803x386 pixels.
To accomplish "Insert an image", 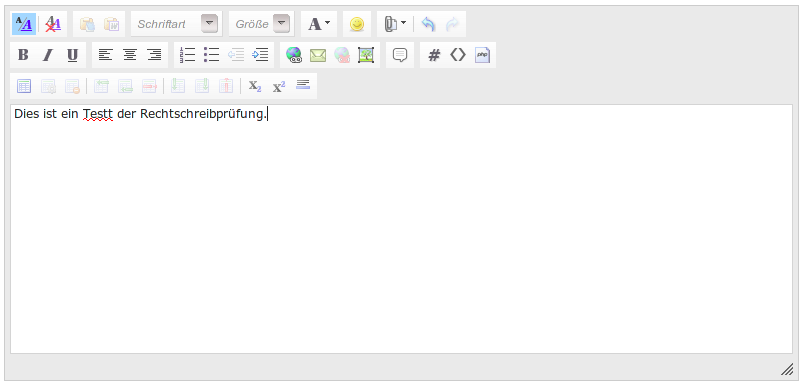I will coord(366,55).
